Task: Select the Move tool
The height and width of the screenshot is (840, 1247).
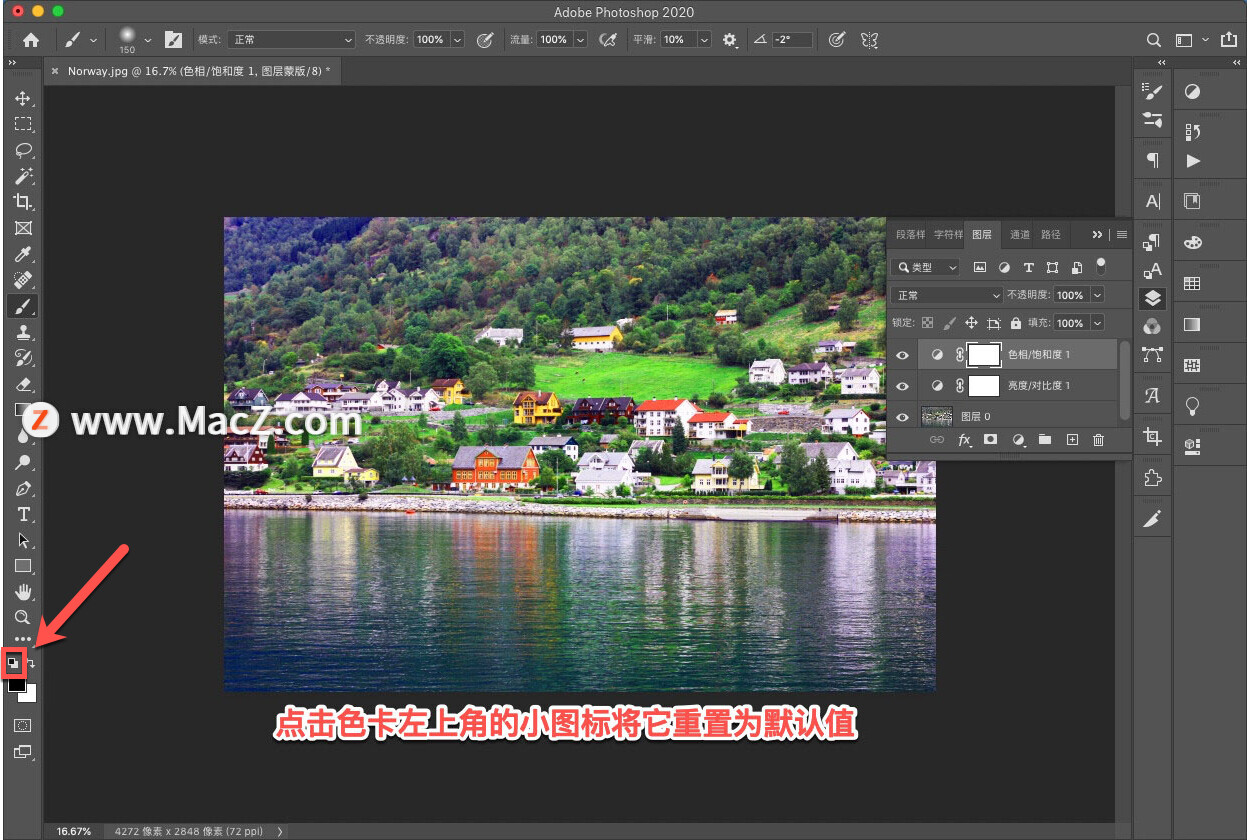Action: 22,98
